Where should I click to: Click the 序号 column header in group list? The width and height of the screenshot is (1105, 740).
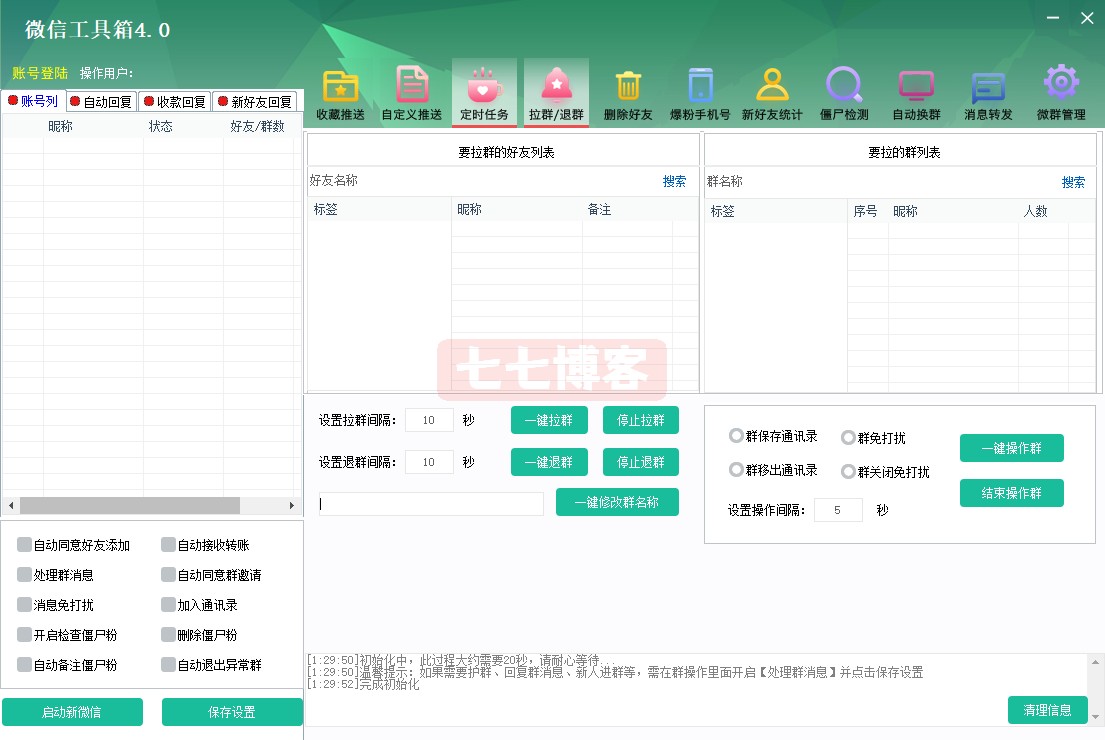[865, 211]
